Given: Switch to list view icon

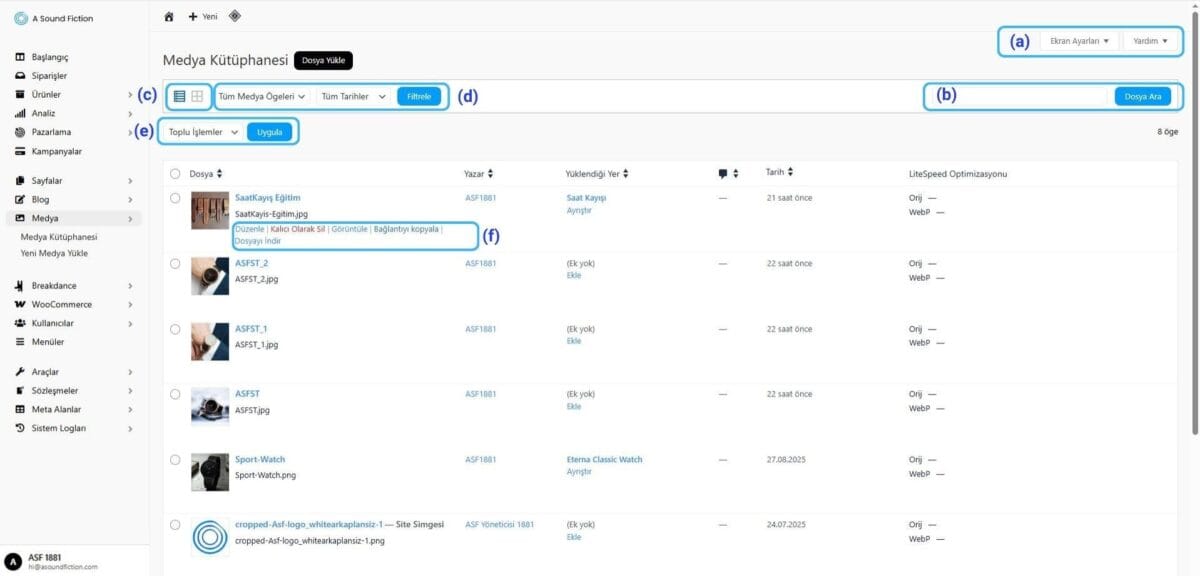Looking at the screenshot, I should (180, 97).
